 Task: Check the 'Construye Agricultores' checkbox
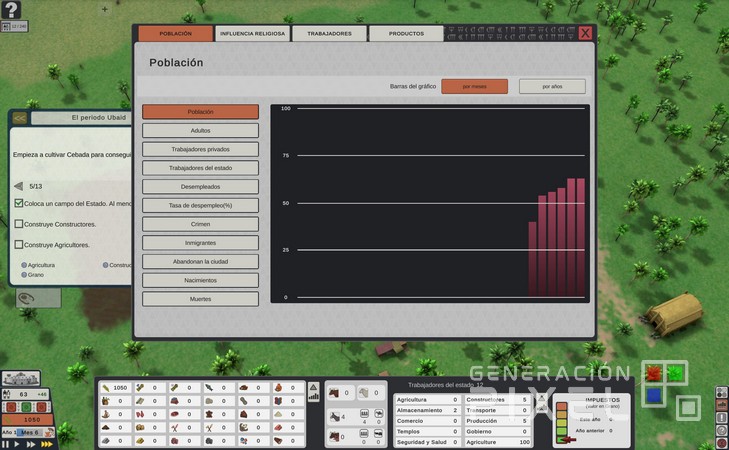(x=19, y=245)
